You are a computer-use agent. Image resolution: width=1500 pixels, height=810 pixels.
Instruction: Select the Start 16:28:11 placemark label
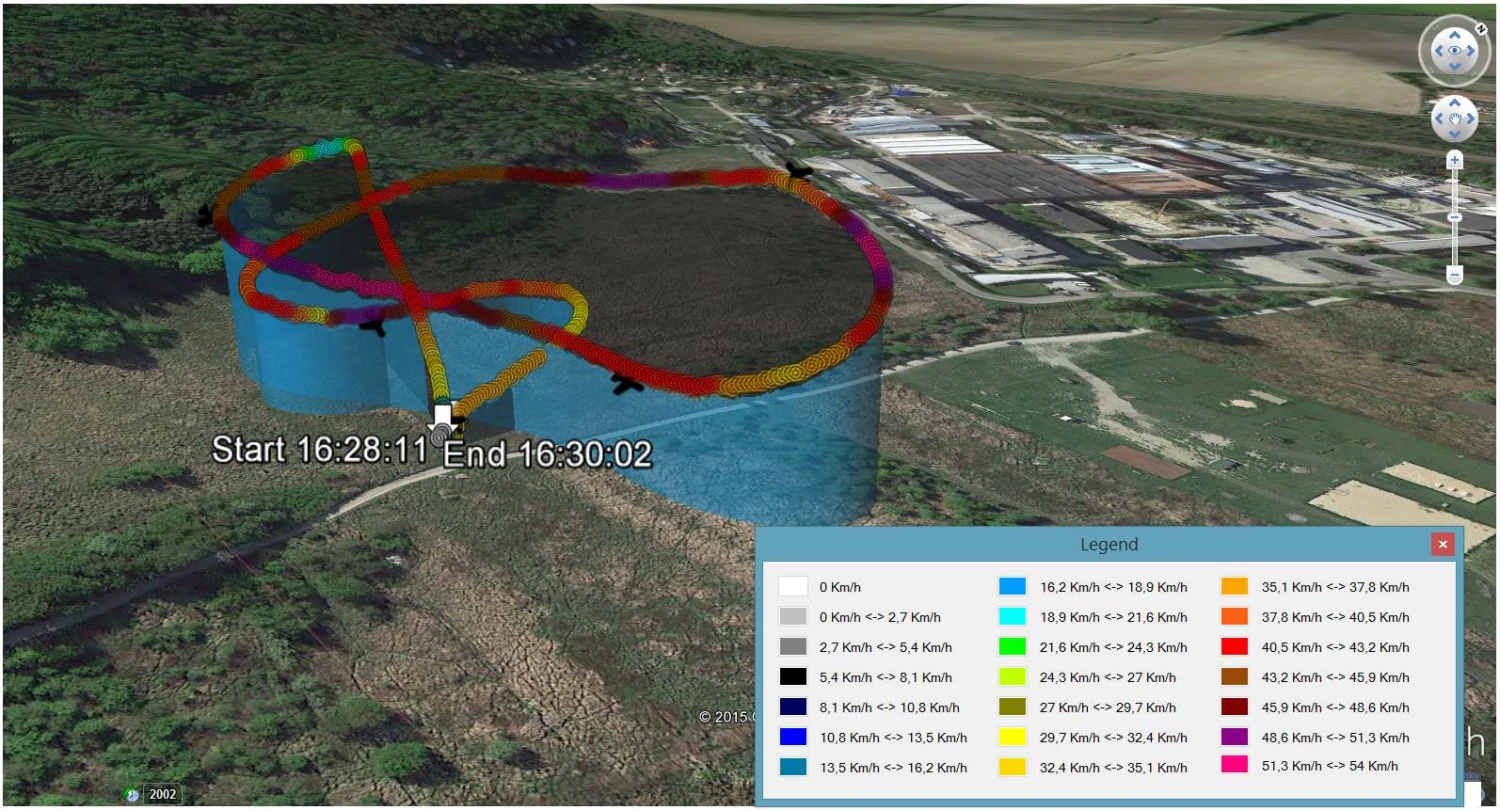click(x=320, y=449)
